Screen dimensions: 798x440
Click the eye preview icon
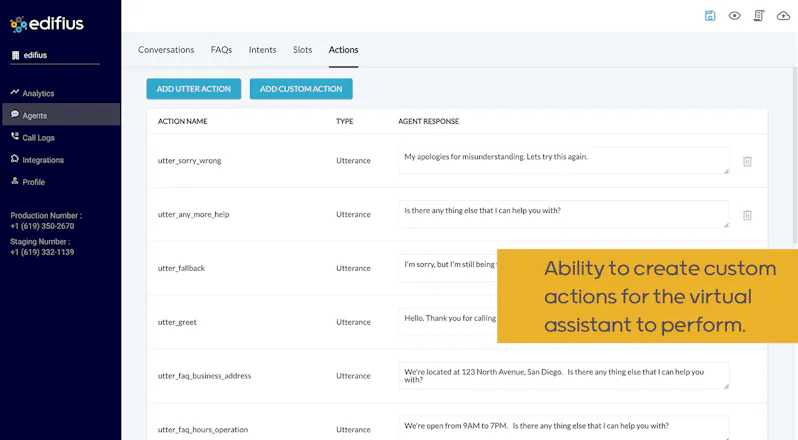[x=734, y=16]
